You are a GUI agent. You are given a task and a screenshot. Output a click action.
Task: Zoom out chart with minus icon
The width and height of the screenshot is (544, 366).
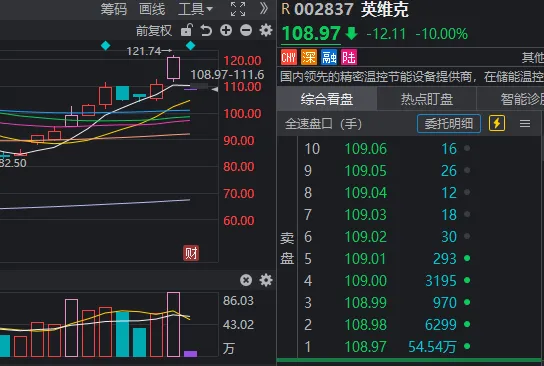246,31
